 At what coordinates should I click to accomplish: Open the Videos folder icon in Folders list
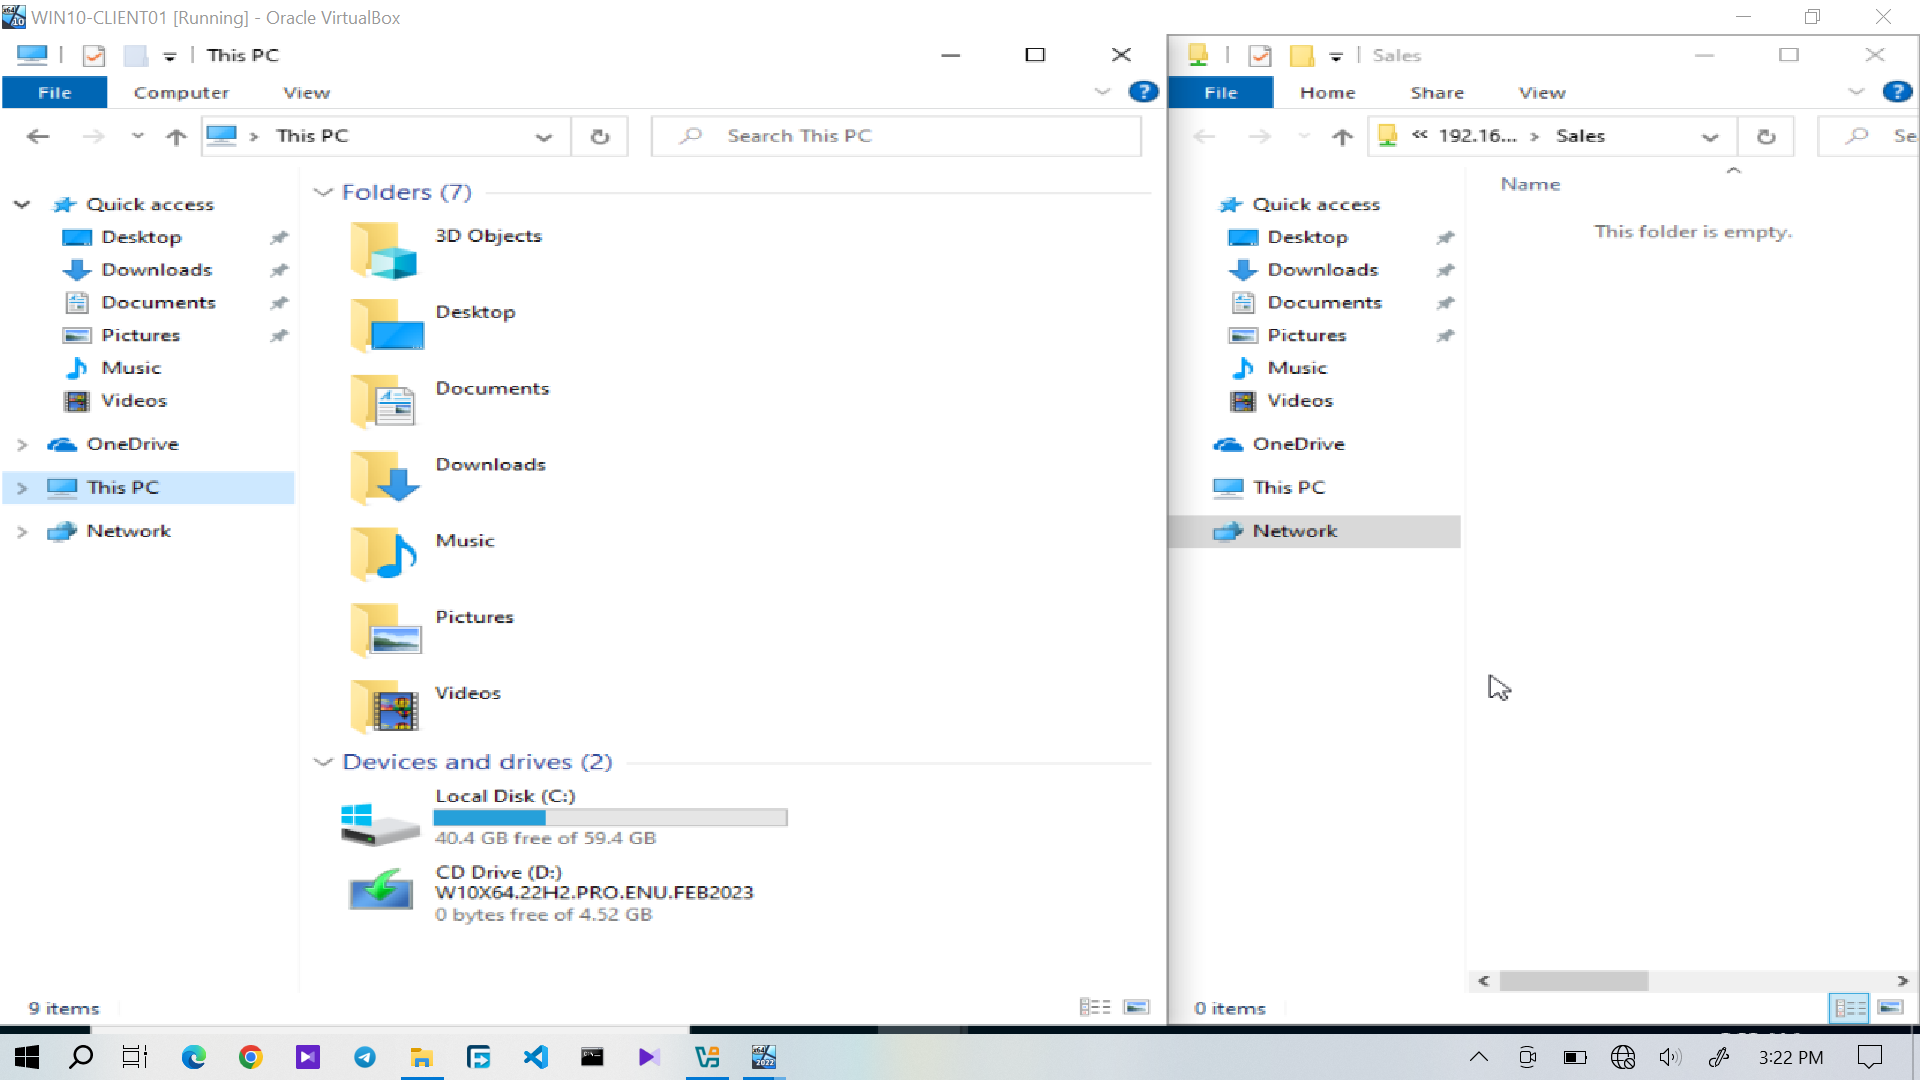pos(384,706)
